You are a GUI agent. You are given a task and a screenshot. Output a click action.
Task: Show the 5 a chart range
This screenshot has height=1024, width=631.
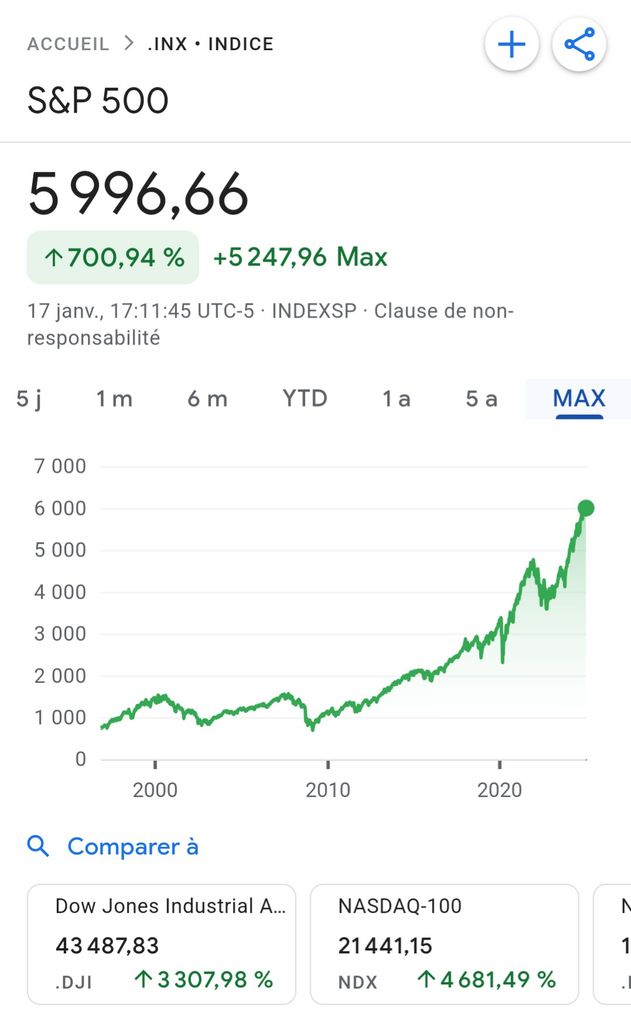tap(481, 399)
